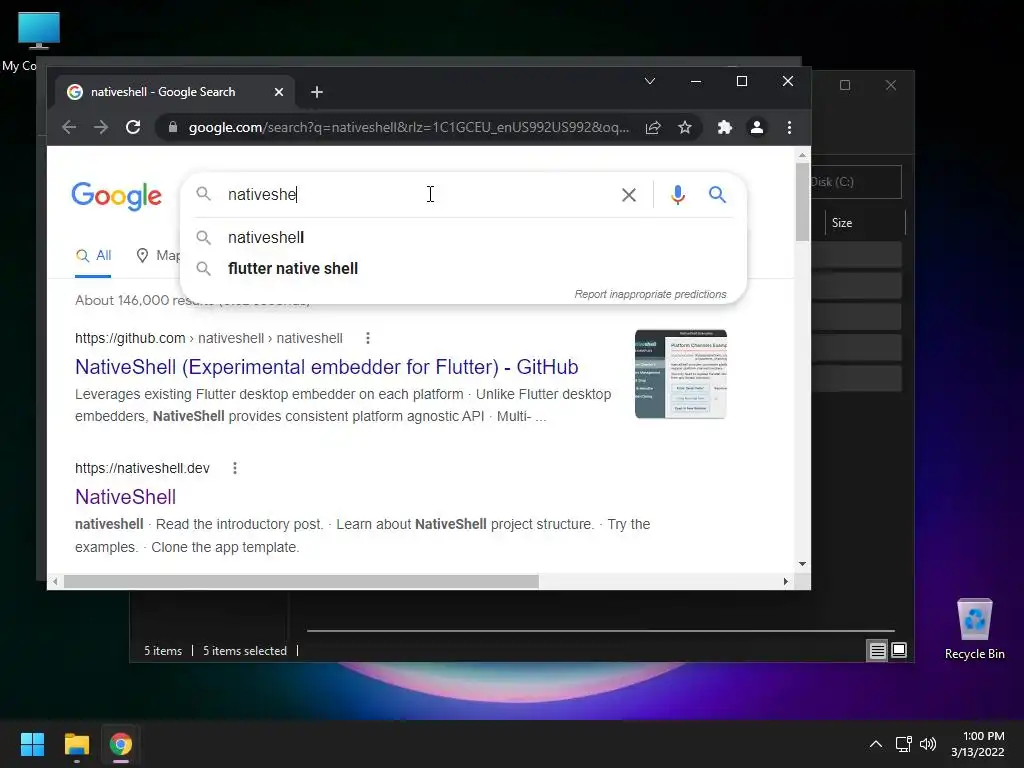Open the clock showing 1:00 PM

(x=978, y=744)
